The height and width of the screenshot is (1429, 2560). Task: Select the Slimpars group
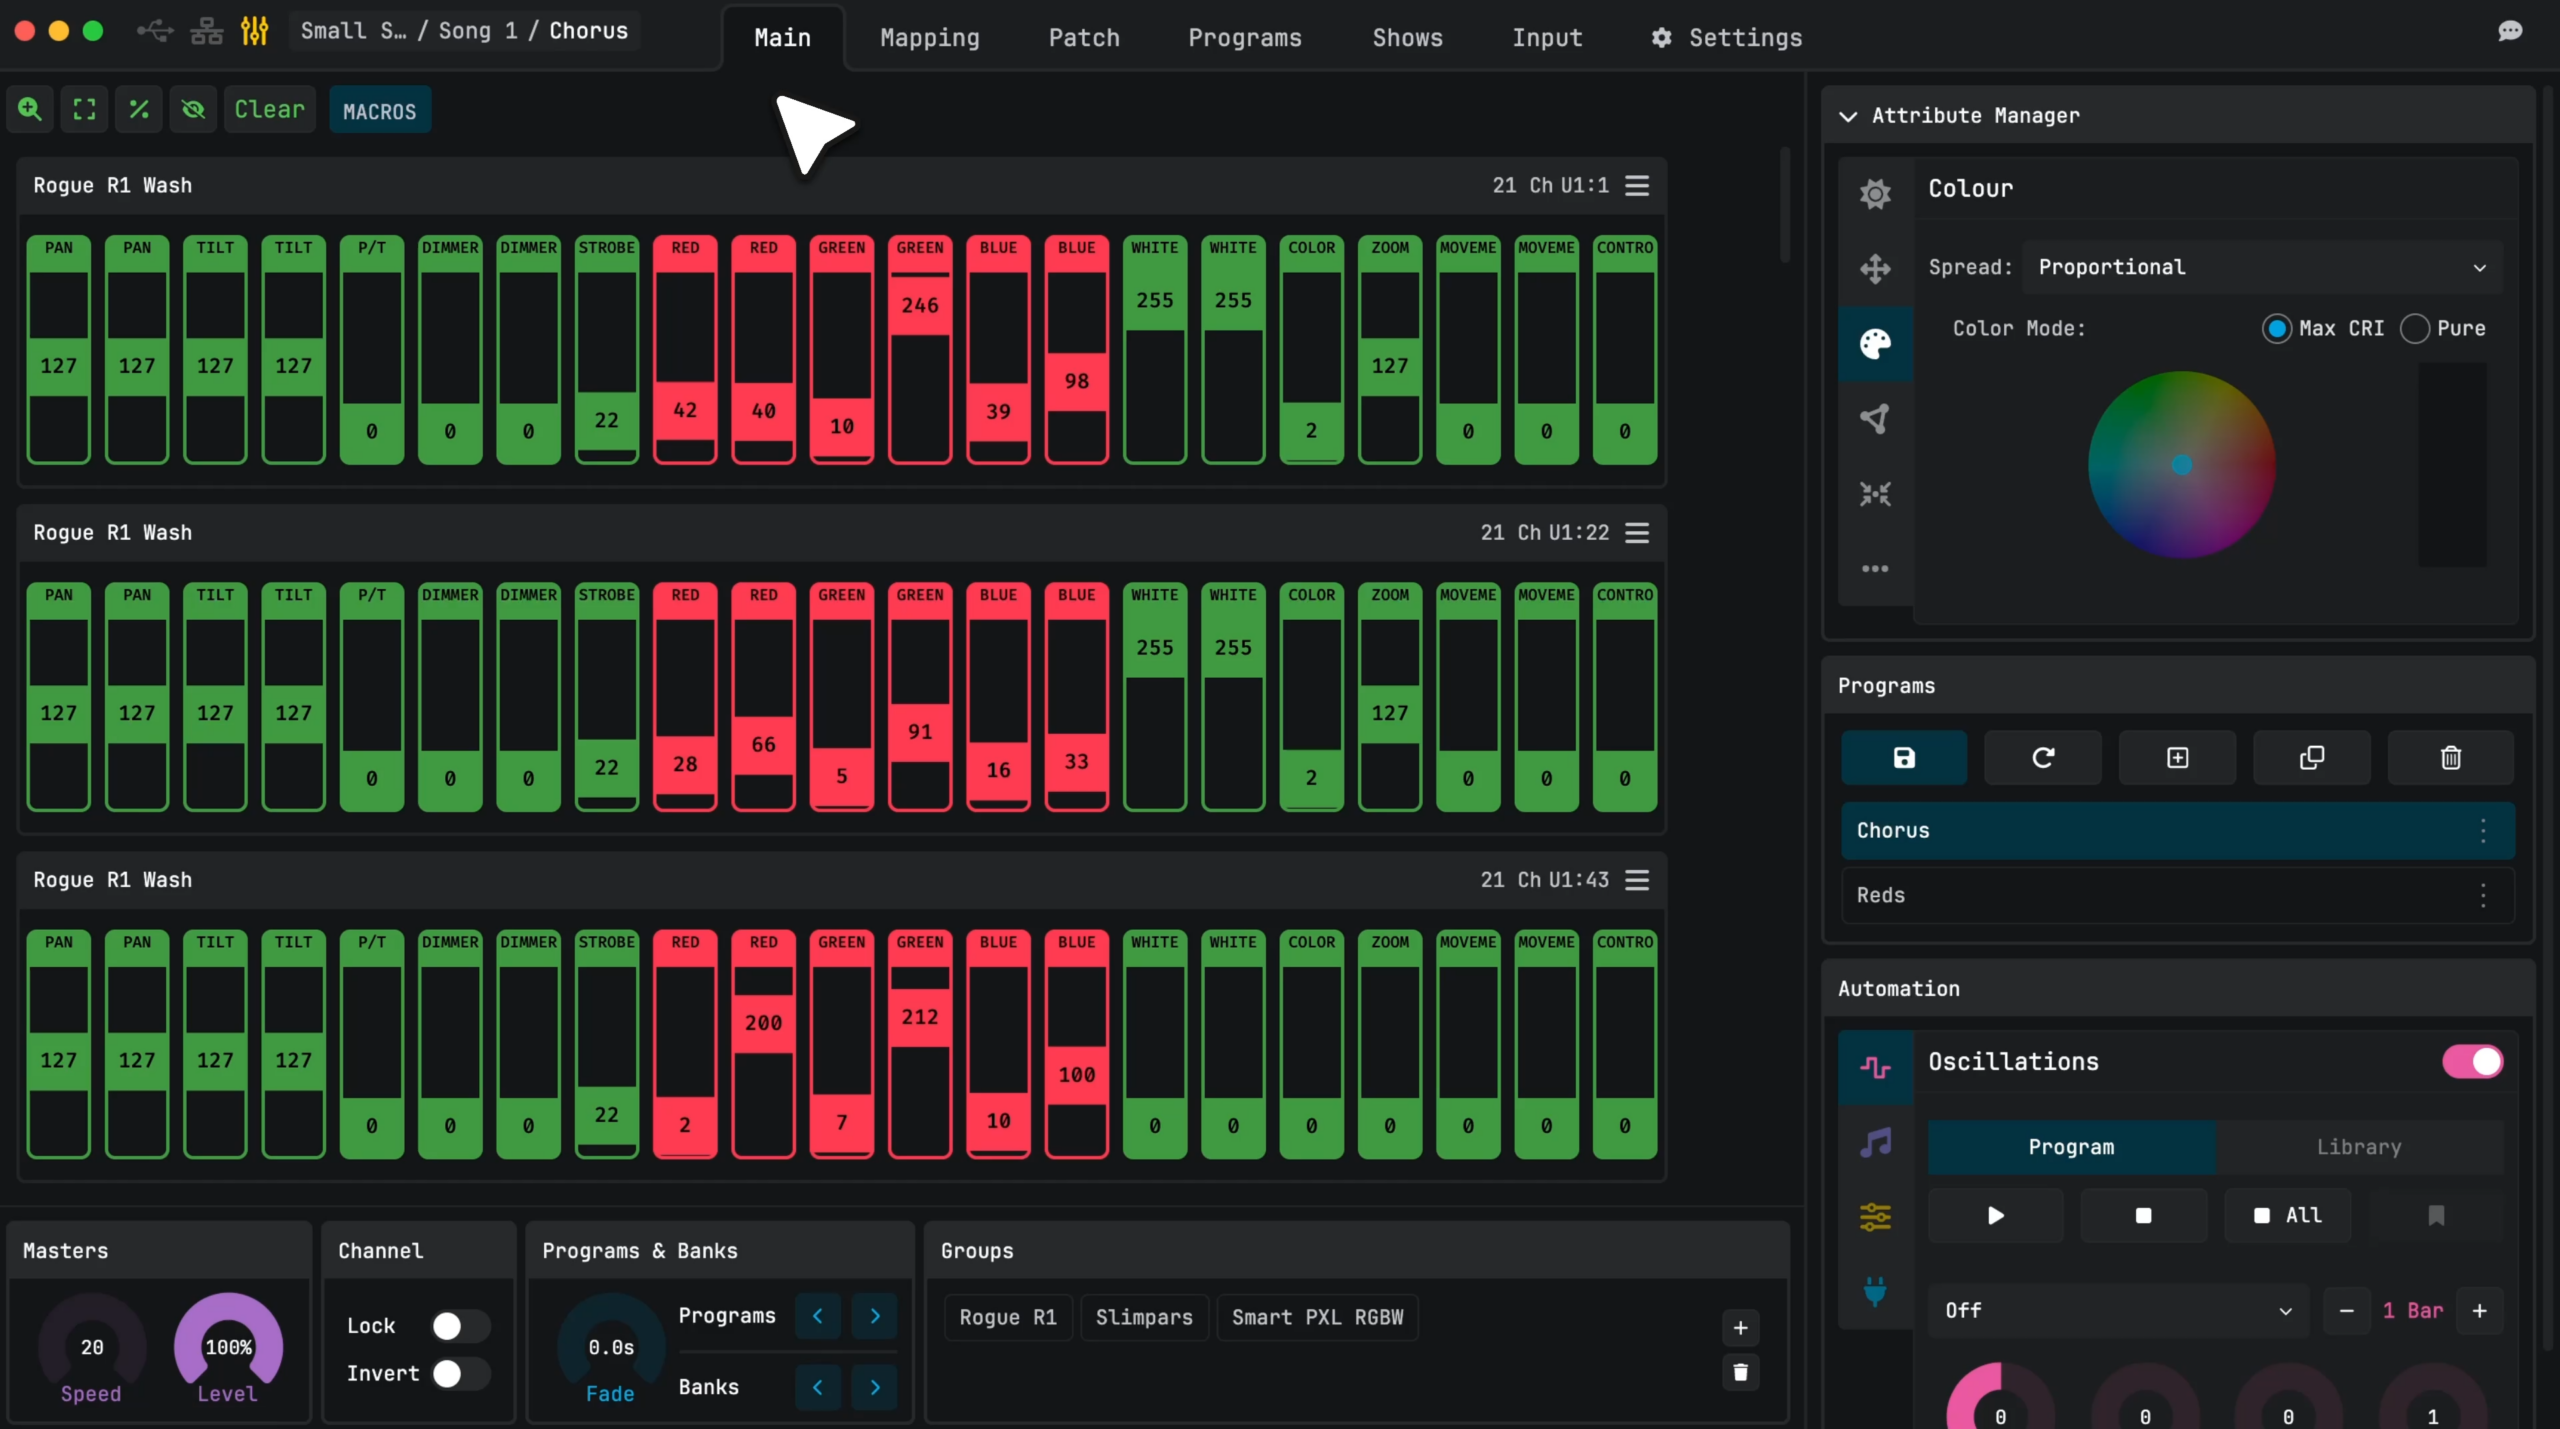point(1144,1318)
